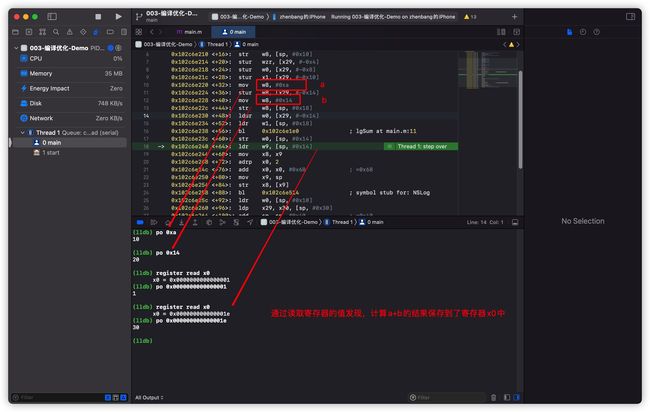This screenshot has width=650, height=412.
Task: Collapse the 003-编译优化-Demo process tree
Action: click(16, 48)
